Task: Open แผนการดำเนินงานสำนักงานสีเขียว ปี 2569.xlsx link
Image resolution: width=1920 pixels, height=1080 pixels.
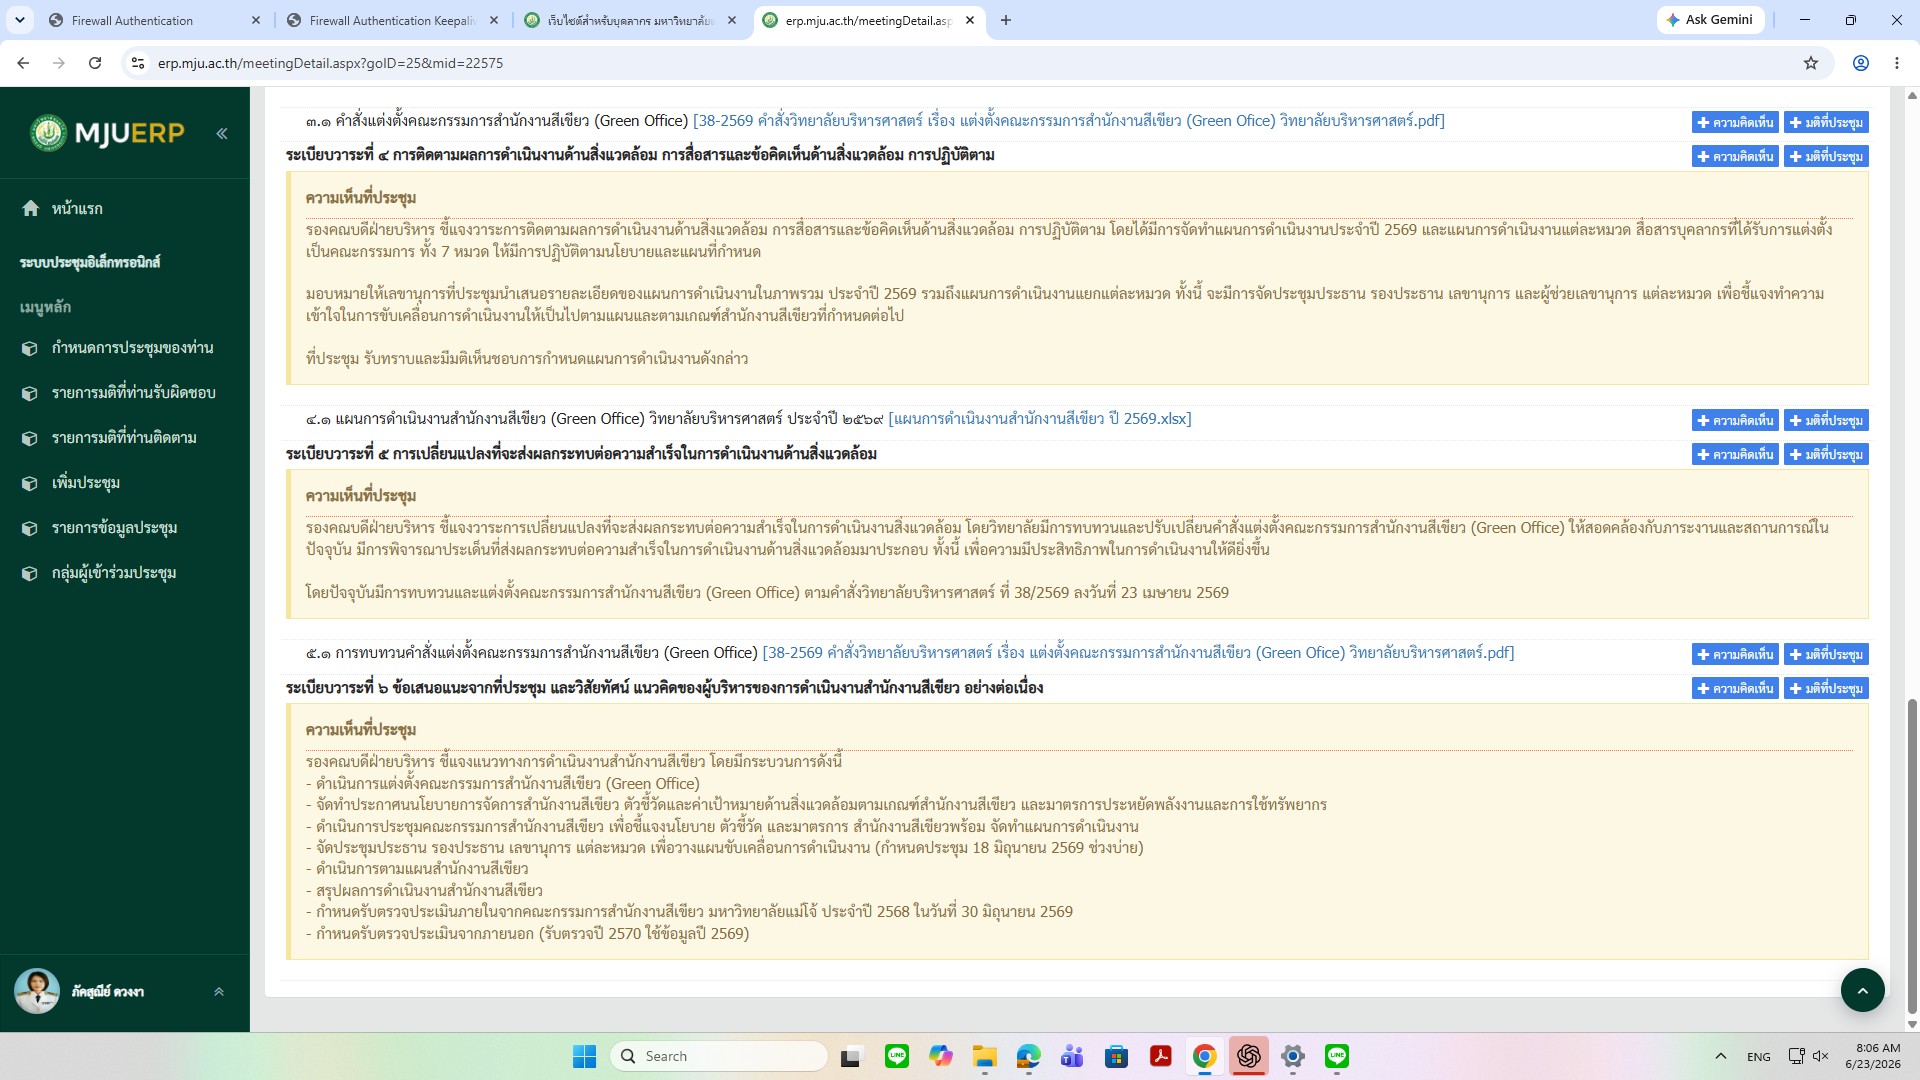Action: (1039, 418)
